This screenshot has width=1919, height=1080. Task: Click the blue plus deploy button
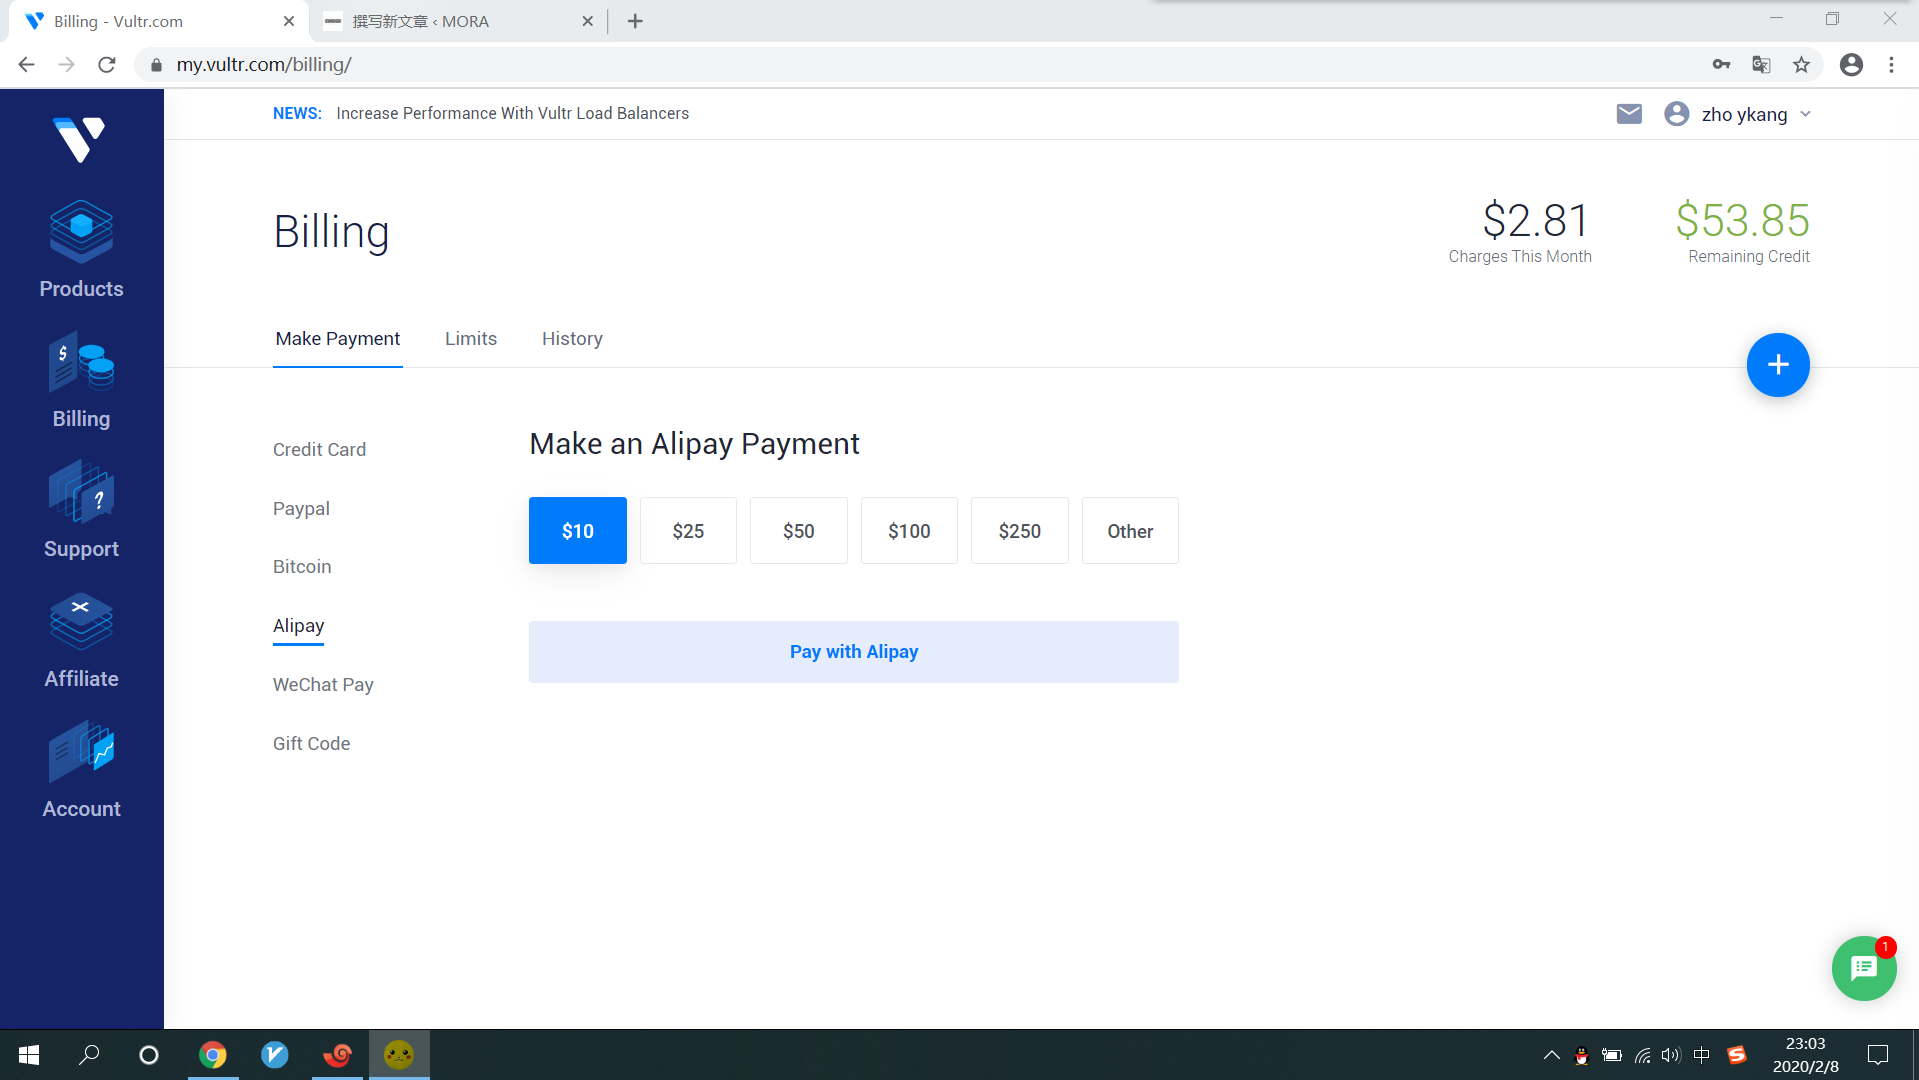pos(1778,365)
